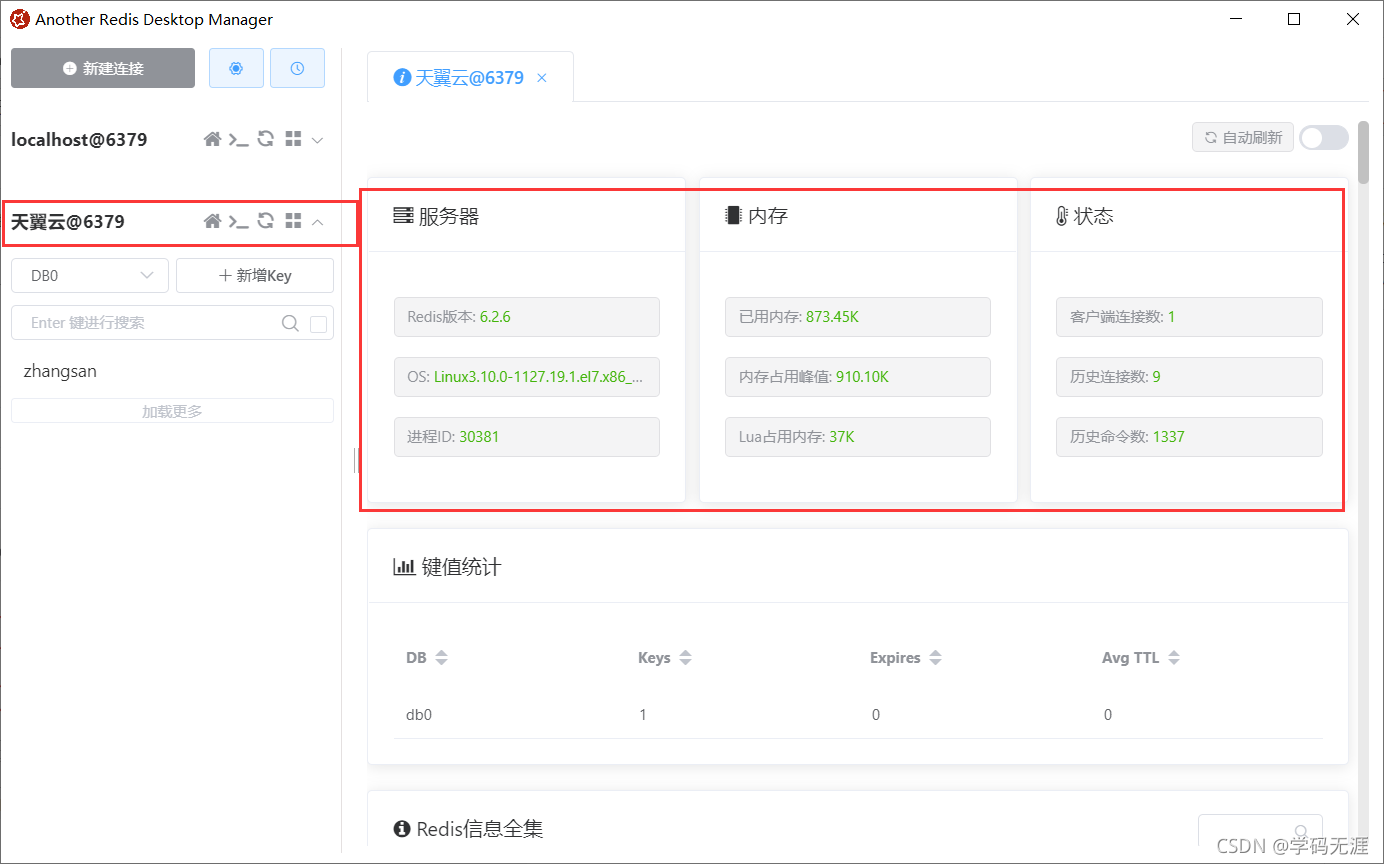Image resolution: width=1384 pixels, height=864 pixels.
Task: Sort statistics table by Avg TTL column
Action: pos(1141,658)
